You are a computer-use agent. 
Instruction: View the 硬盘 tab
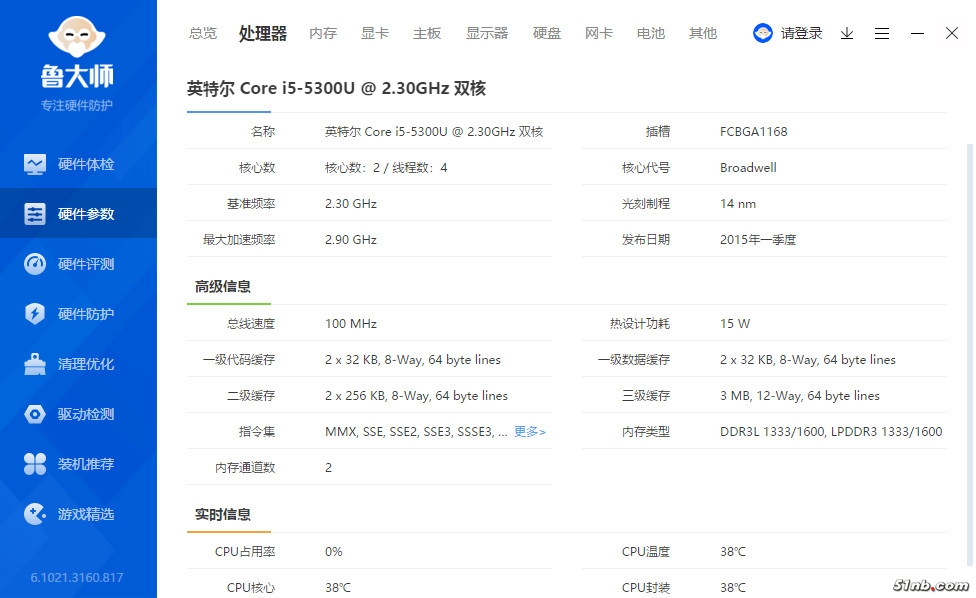coord(547,33)
